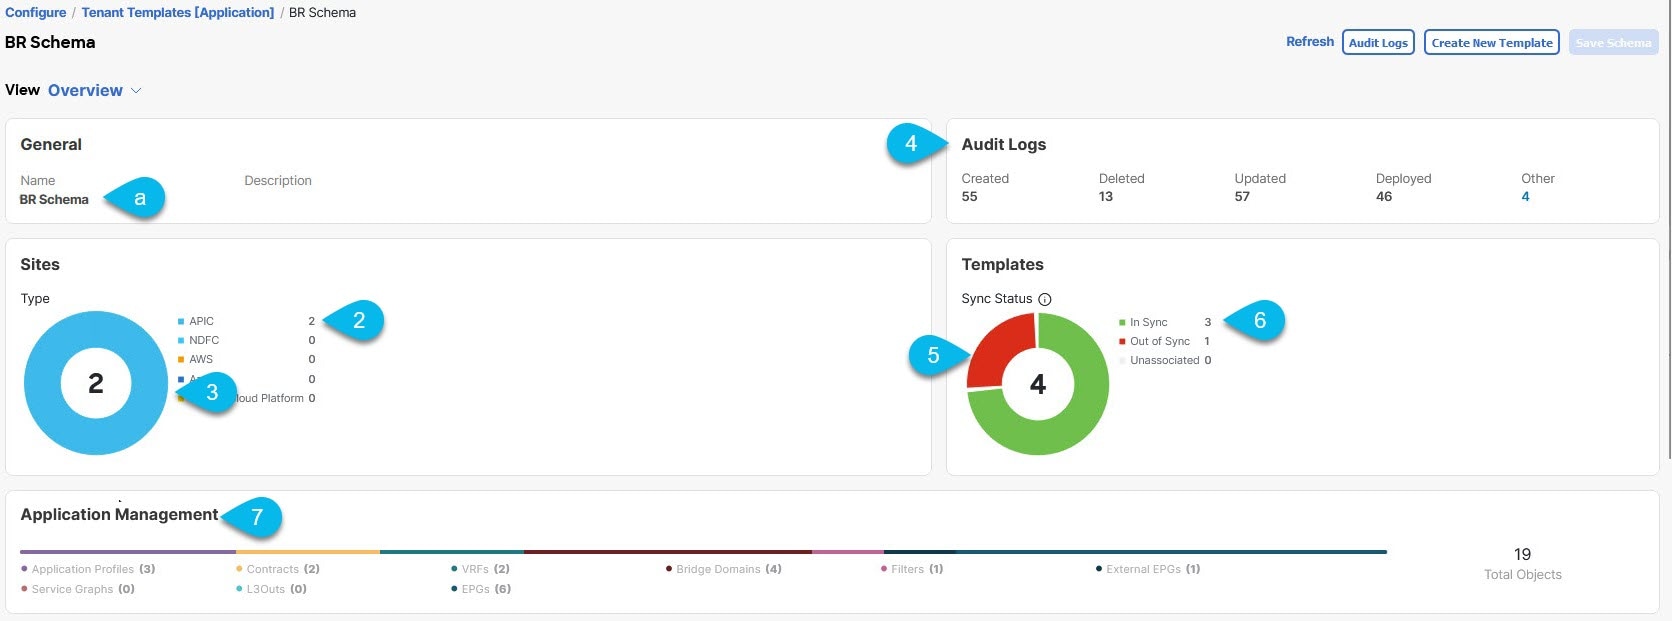Viewport: 1672px width, 621px height.
Task: Select the In Sync legend label
Action: 1148,323
